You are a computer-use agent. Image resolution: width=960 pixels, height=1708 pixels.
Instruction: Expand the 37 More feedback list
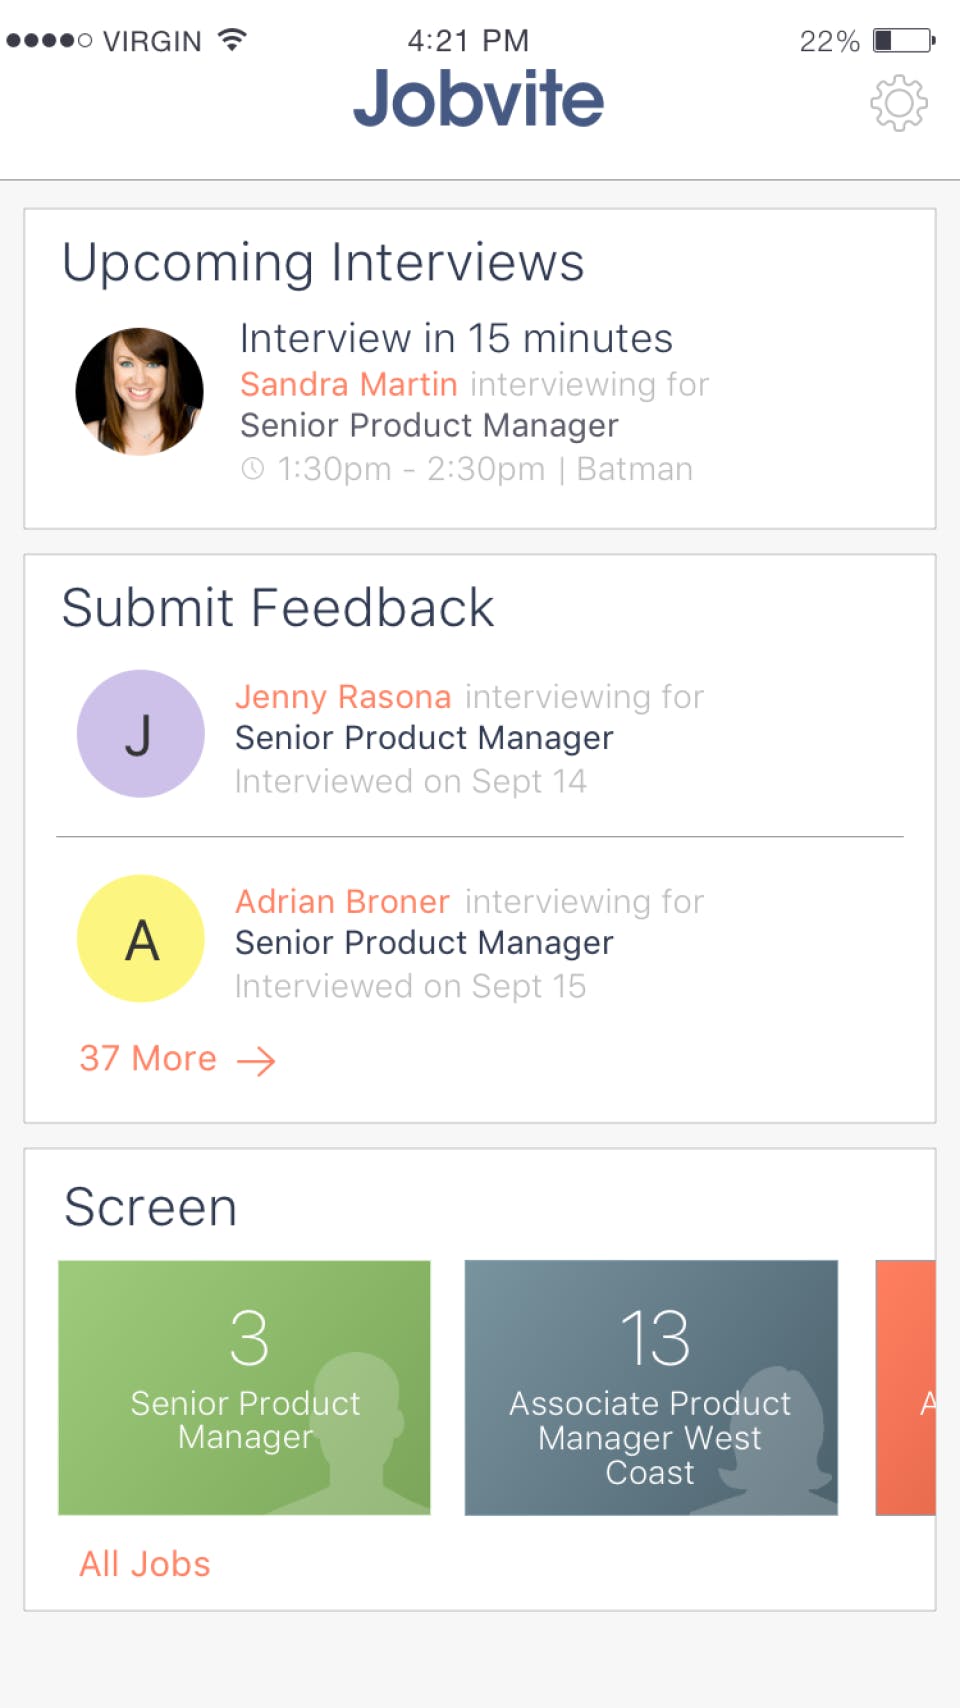tap(148, 1058)
